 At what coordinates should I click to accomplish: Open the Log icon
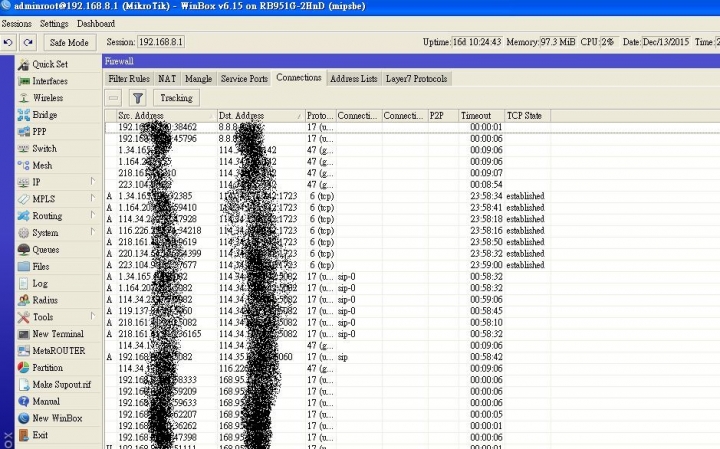tap(23, 283)
